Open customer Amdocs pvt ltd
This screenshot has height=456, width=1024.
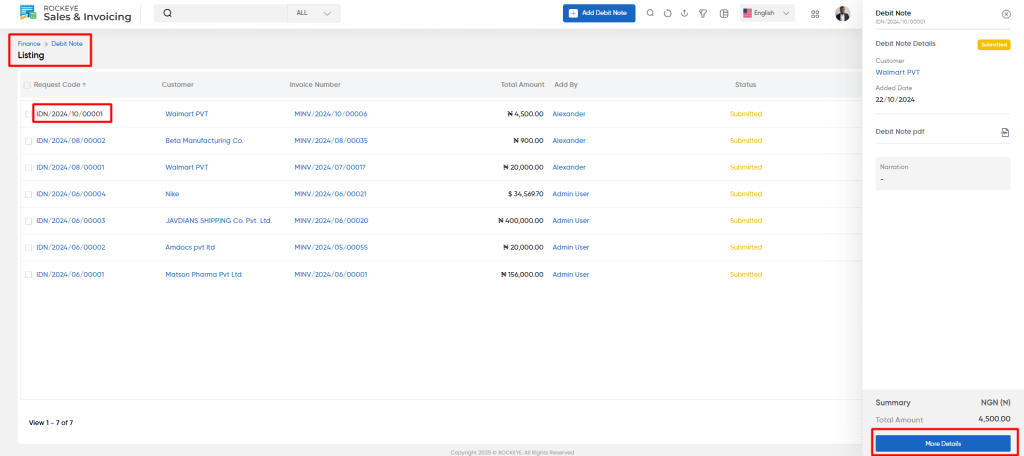point(190,248)
